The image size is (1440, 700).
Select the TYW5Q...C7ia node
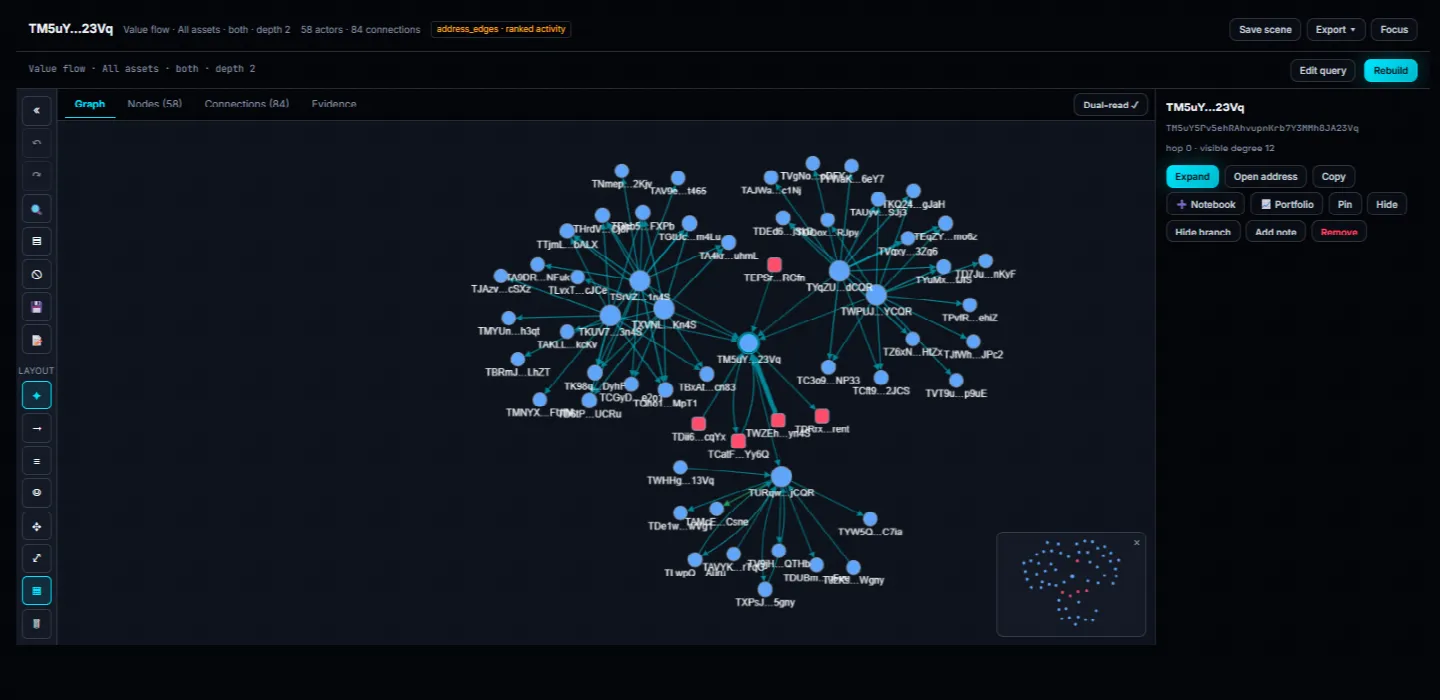pyautogui.click(x=870, y=519)
